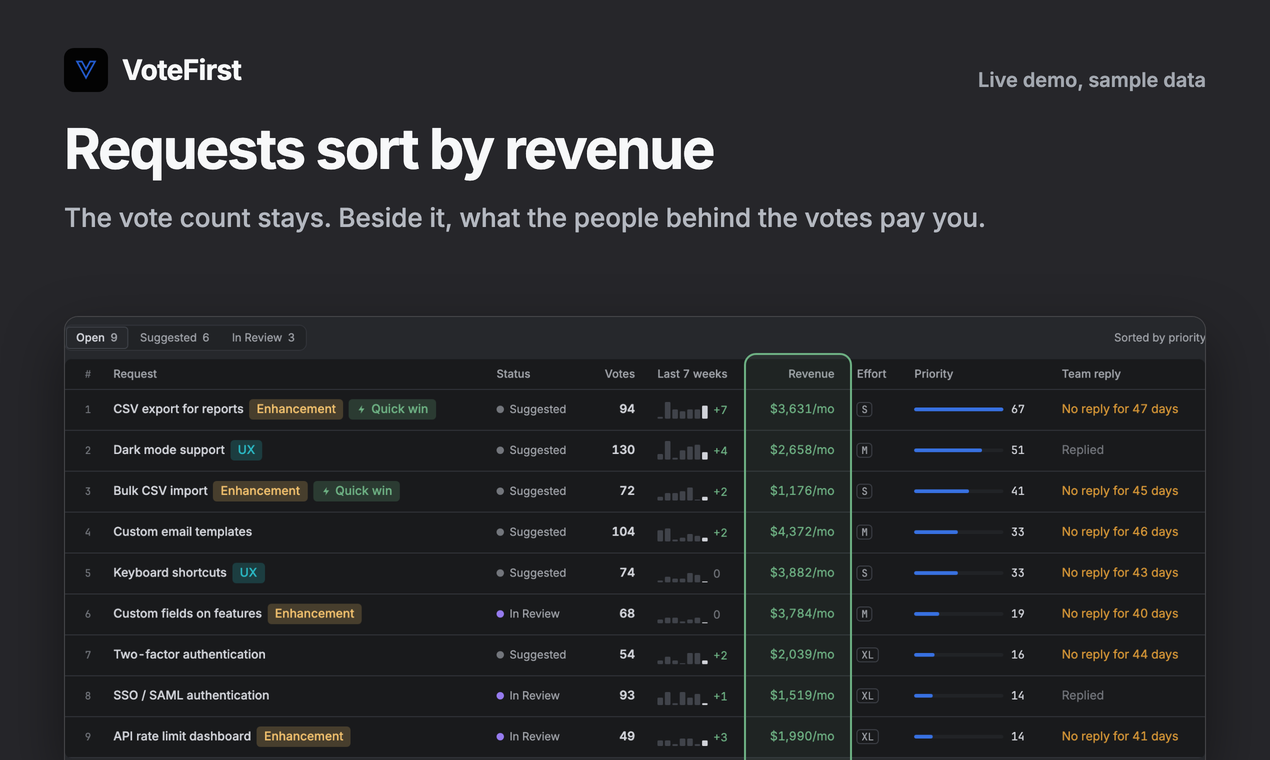Sort by the Revenue column header
This screenshot has height=760, width=1270.
pyautogui.click(x=811, y=374)
